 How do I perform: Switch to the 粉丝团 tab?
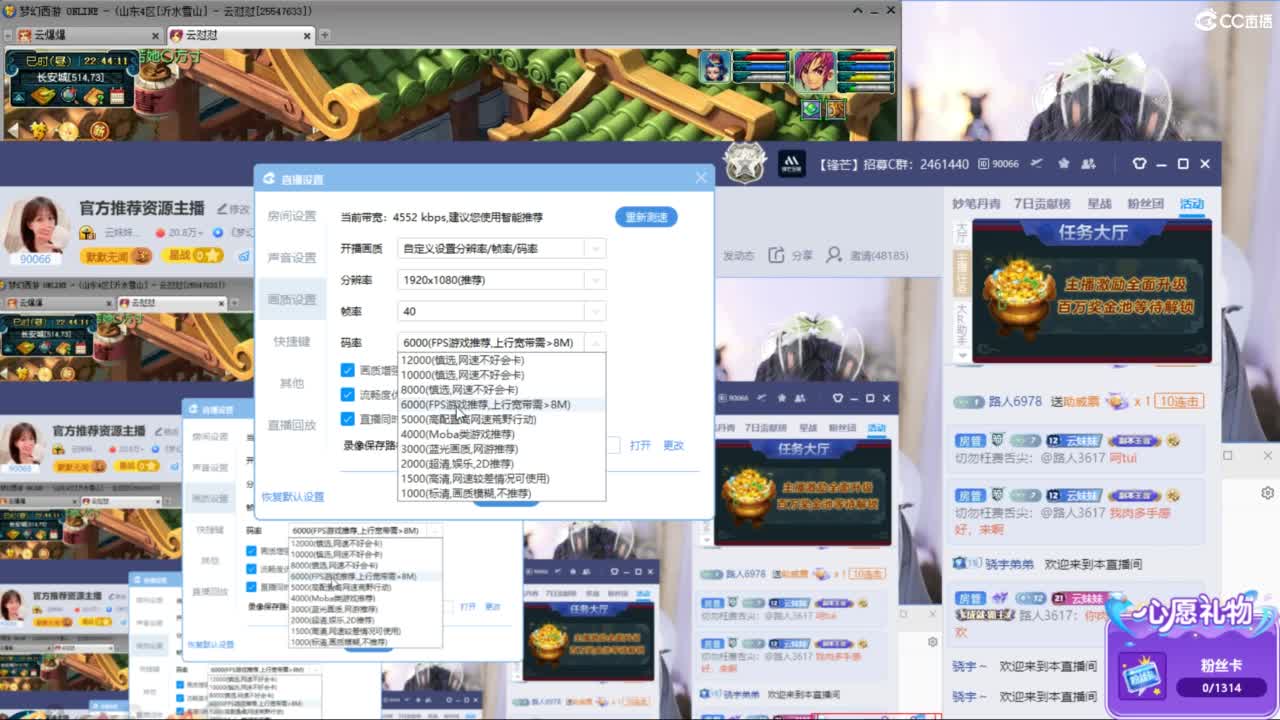click(x=1146, y=204)
